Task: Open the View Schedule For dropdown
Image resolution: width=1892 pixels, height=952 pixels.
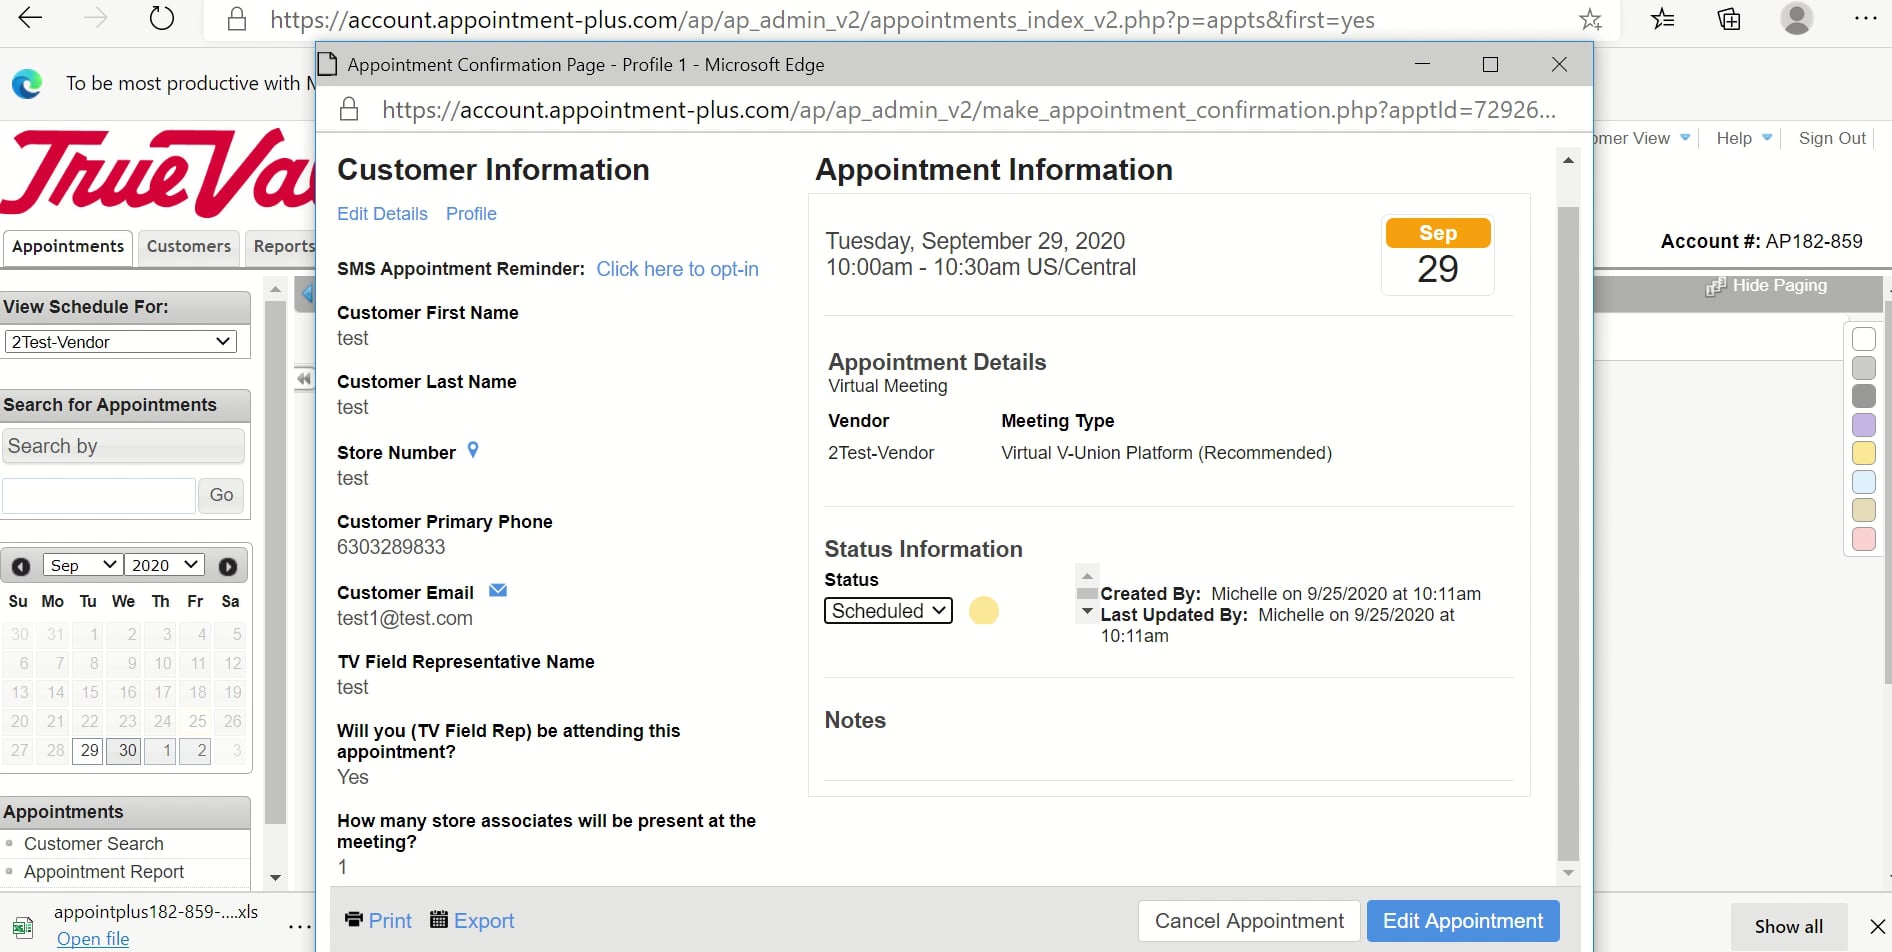Action: [x=121, y=342]
